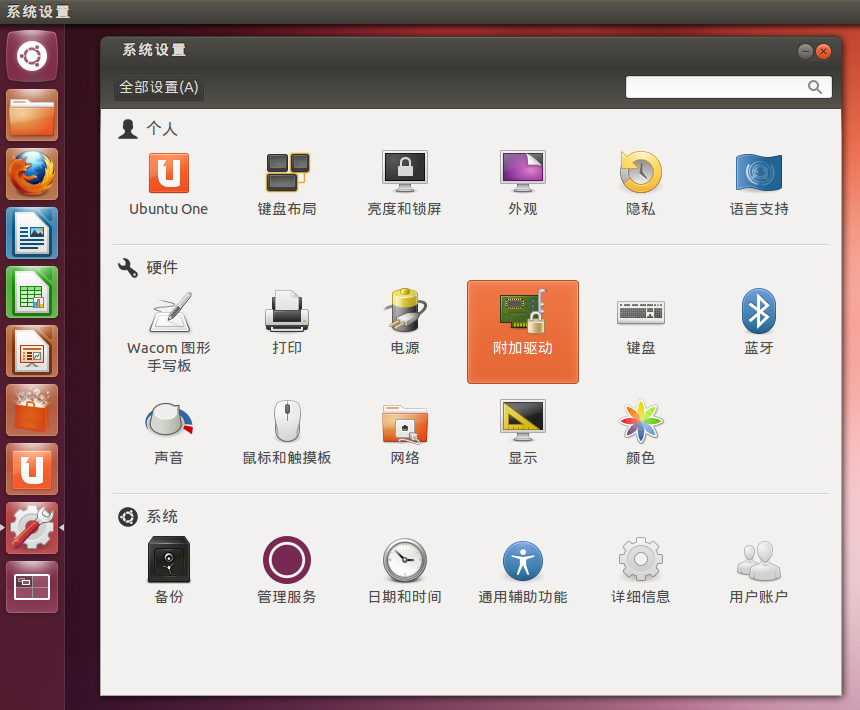Focus the settings search field

click(728, 87)
